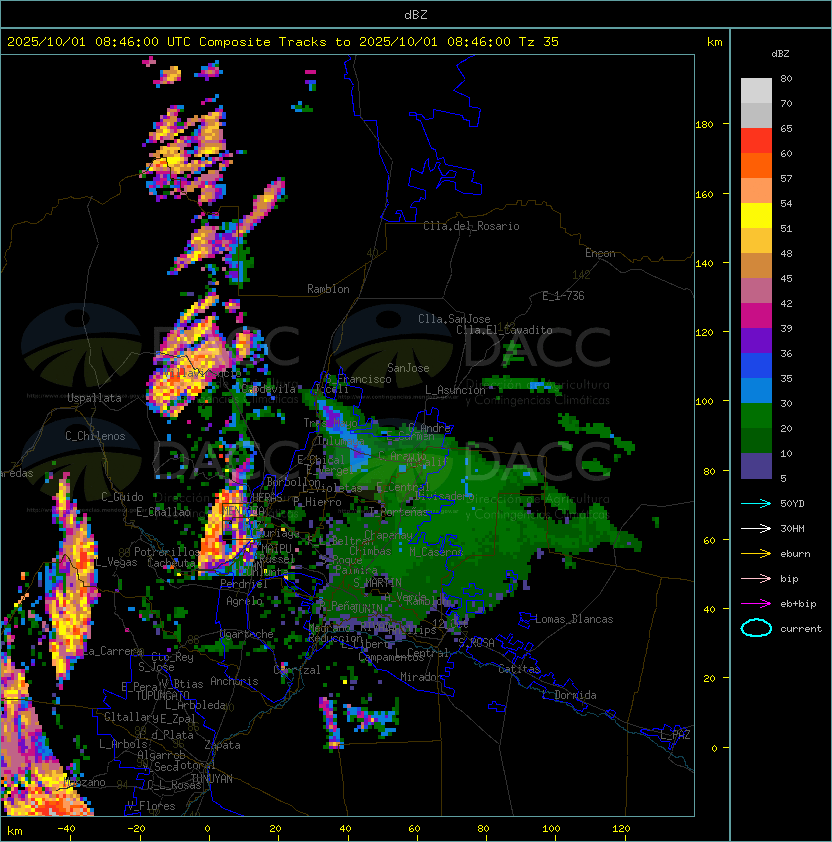Select the royal blue 35–36 dBZ swatch
This screenshot has width=832, height=842.
(x=756, y=366)
